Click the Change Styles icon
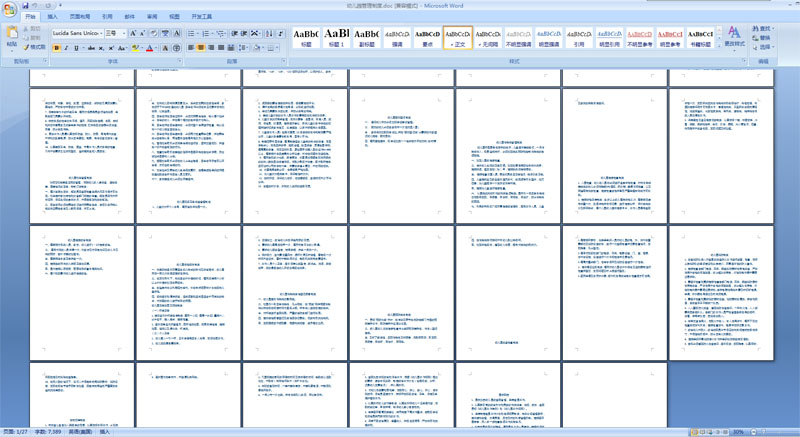This screenshot has height=437, width=800. [x=734, y=36]
